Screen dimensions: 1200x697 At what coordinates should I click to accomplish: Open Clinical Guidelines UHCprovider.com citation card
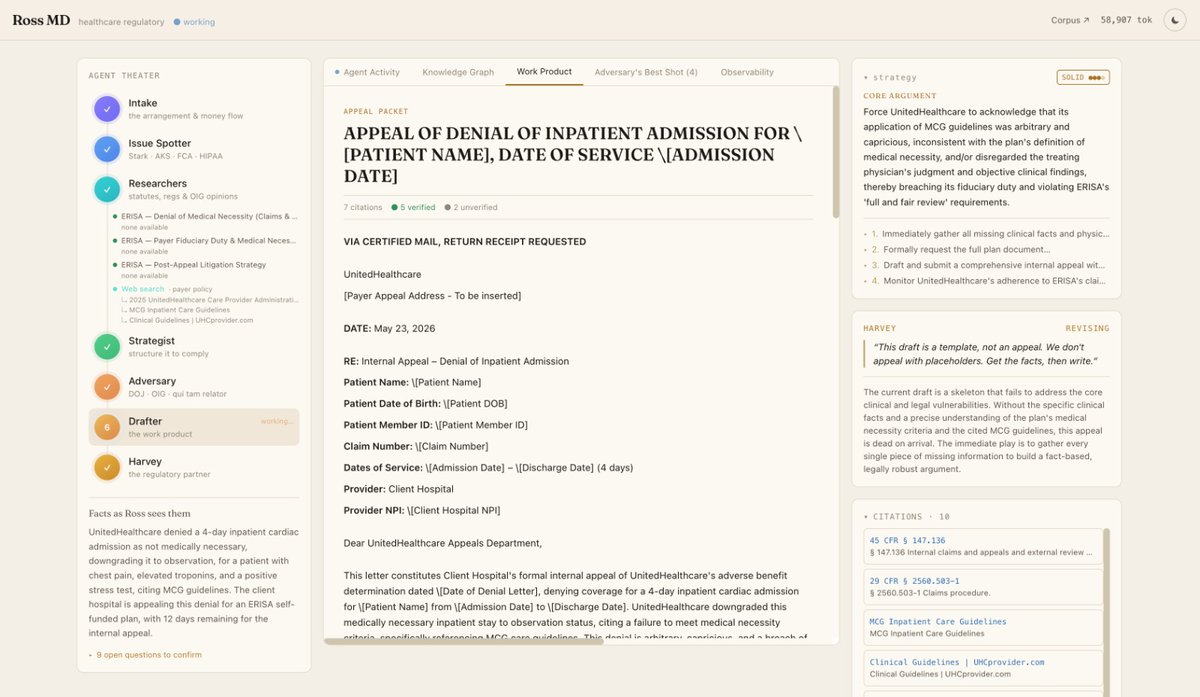click(x=983, y=668)
